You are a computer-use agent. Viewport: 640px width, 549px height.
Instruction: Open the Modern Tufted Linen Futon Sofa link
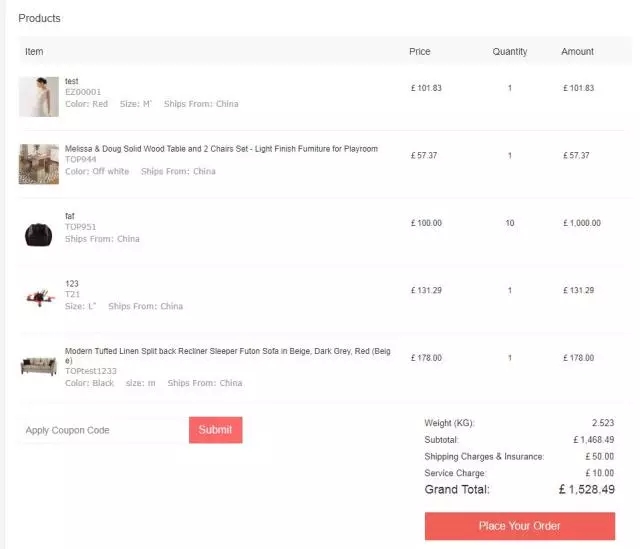pyautogui.click(x=227, y=351)
